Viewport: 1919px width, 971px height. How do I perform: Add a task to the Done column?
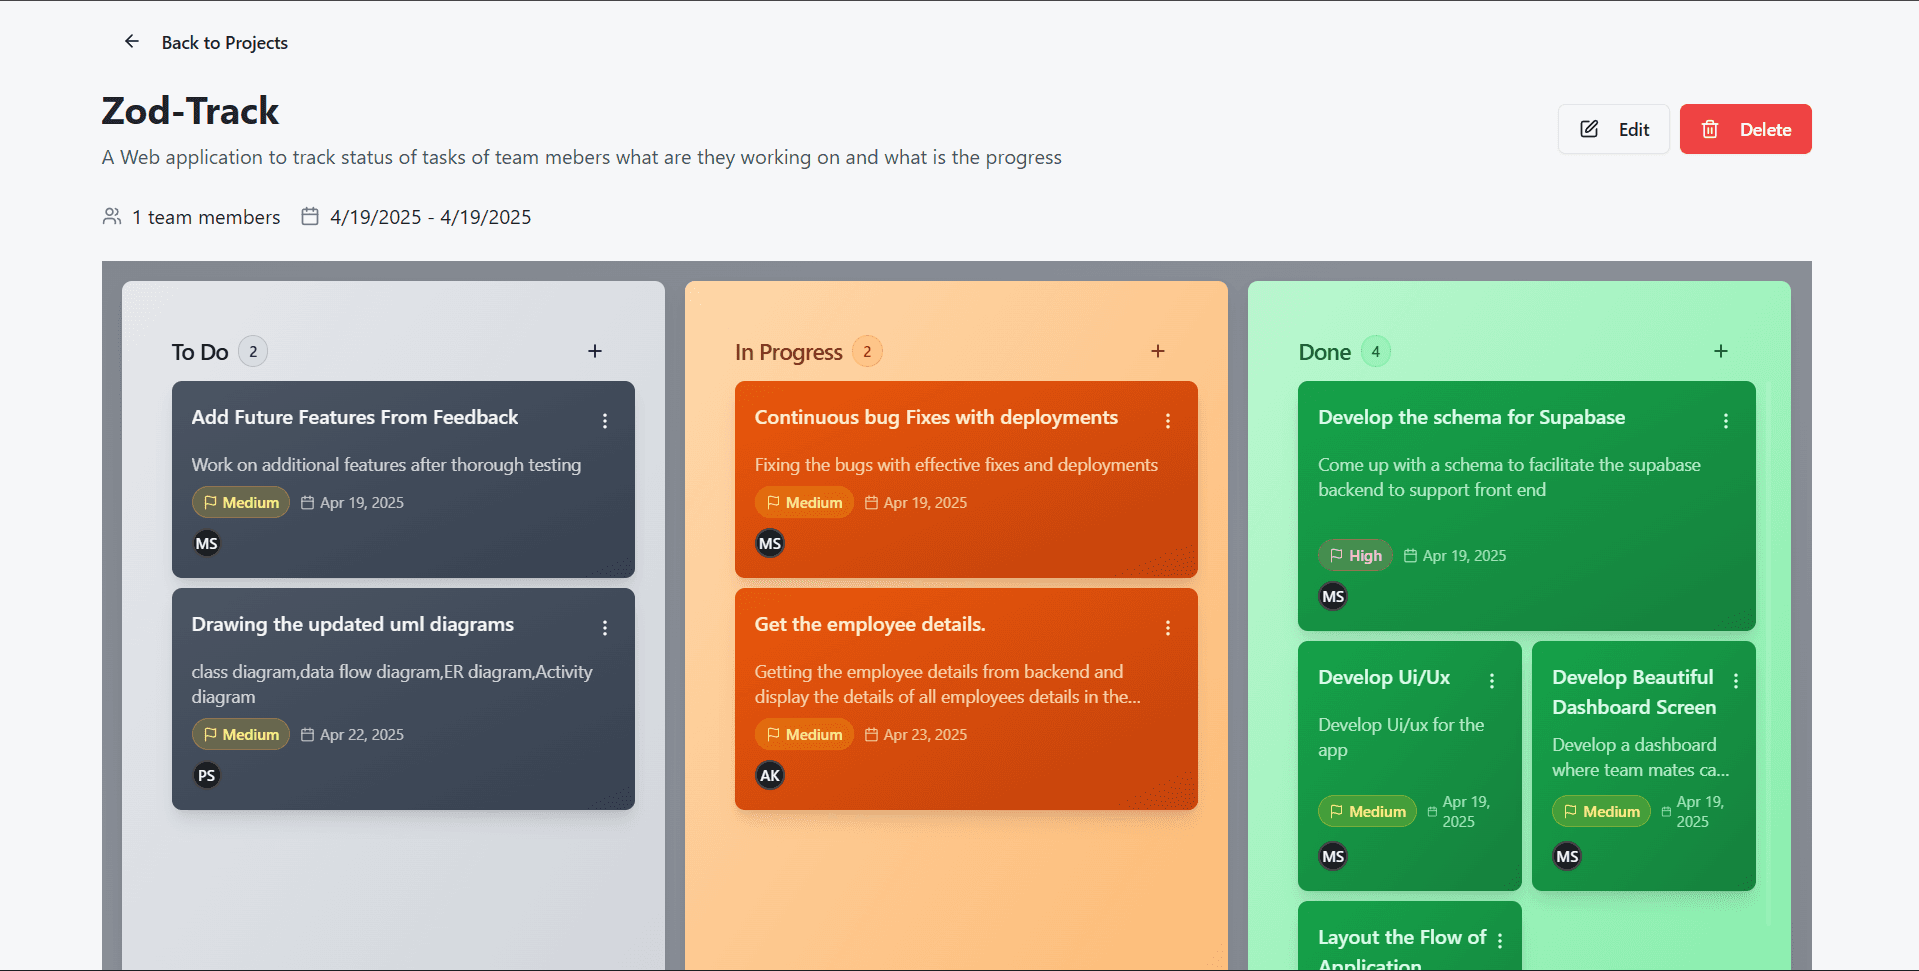1721,351
